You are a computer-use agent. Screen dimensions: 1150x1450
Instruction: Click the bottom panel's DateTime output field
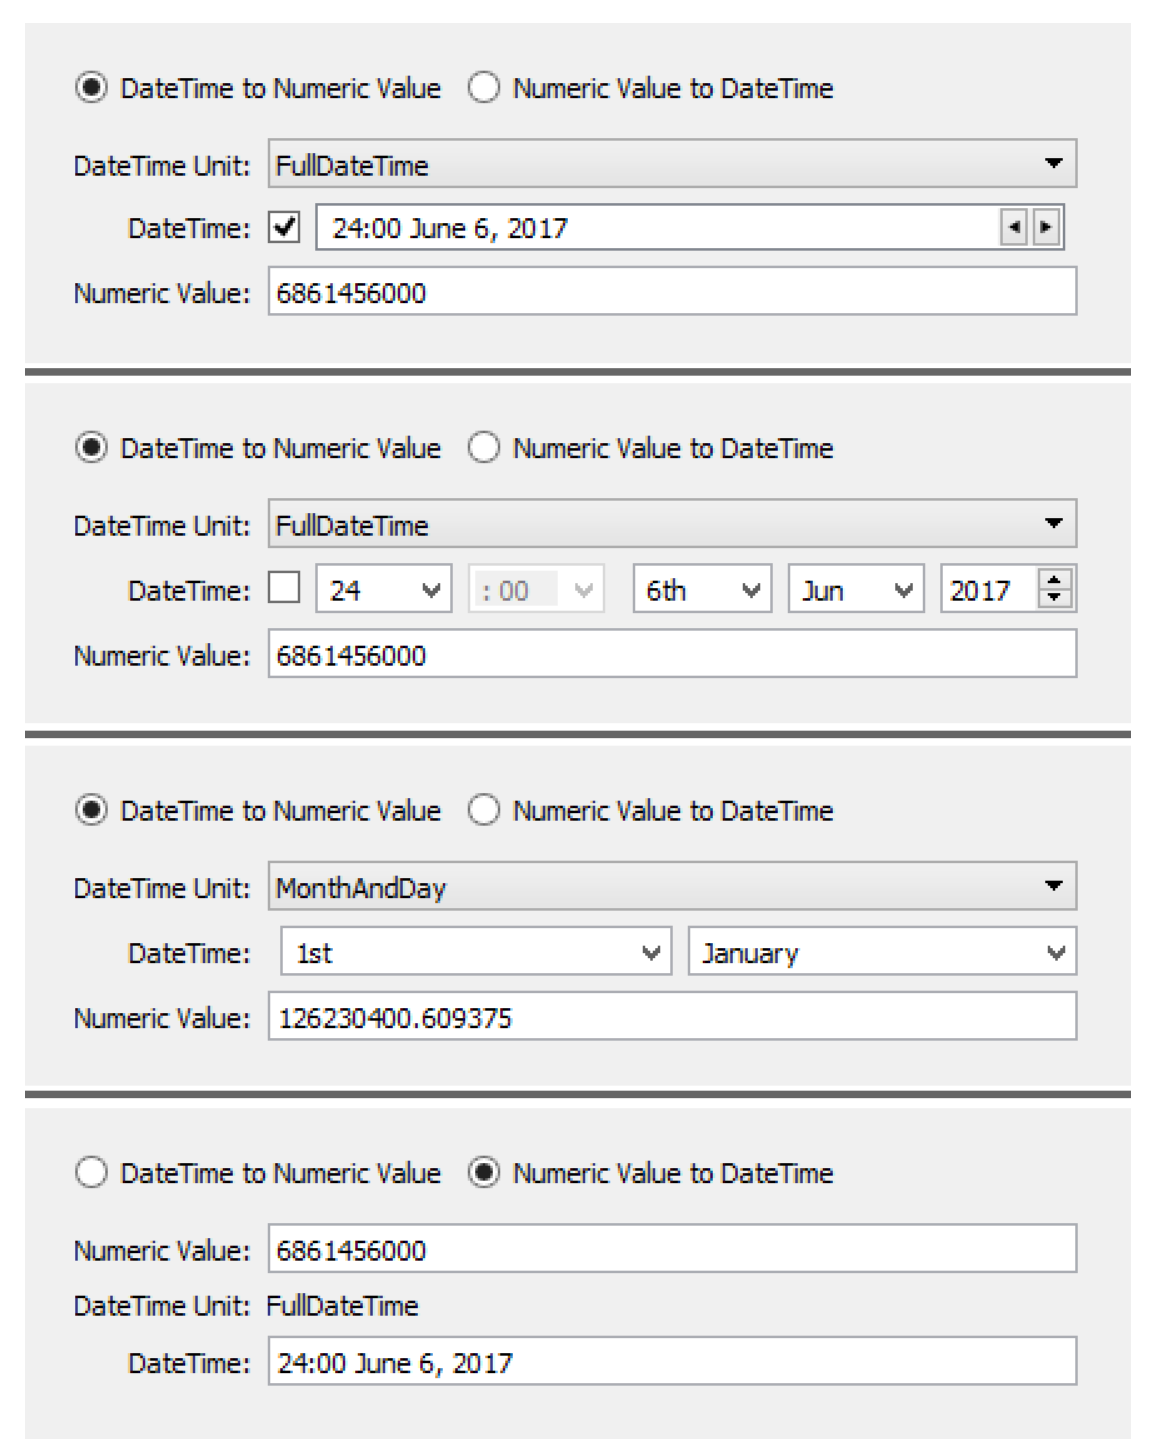(672, 1362)
